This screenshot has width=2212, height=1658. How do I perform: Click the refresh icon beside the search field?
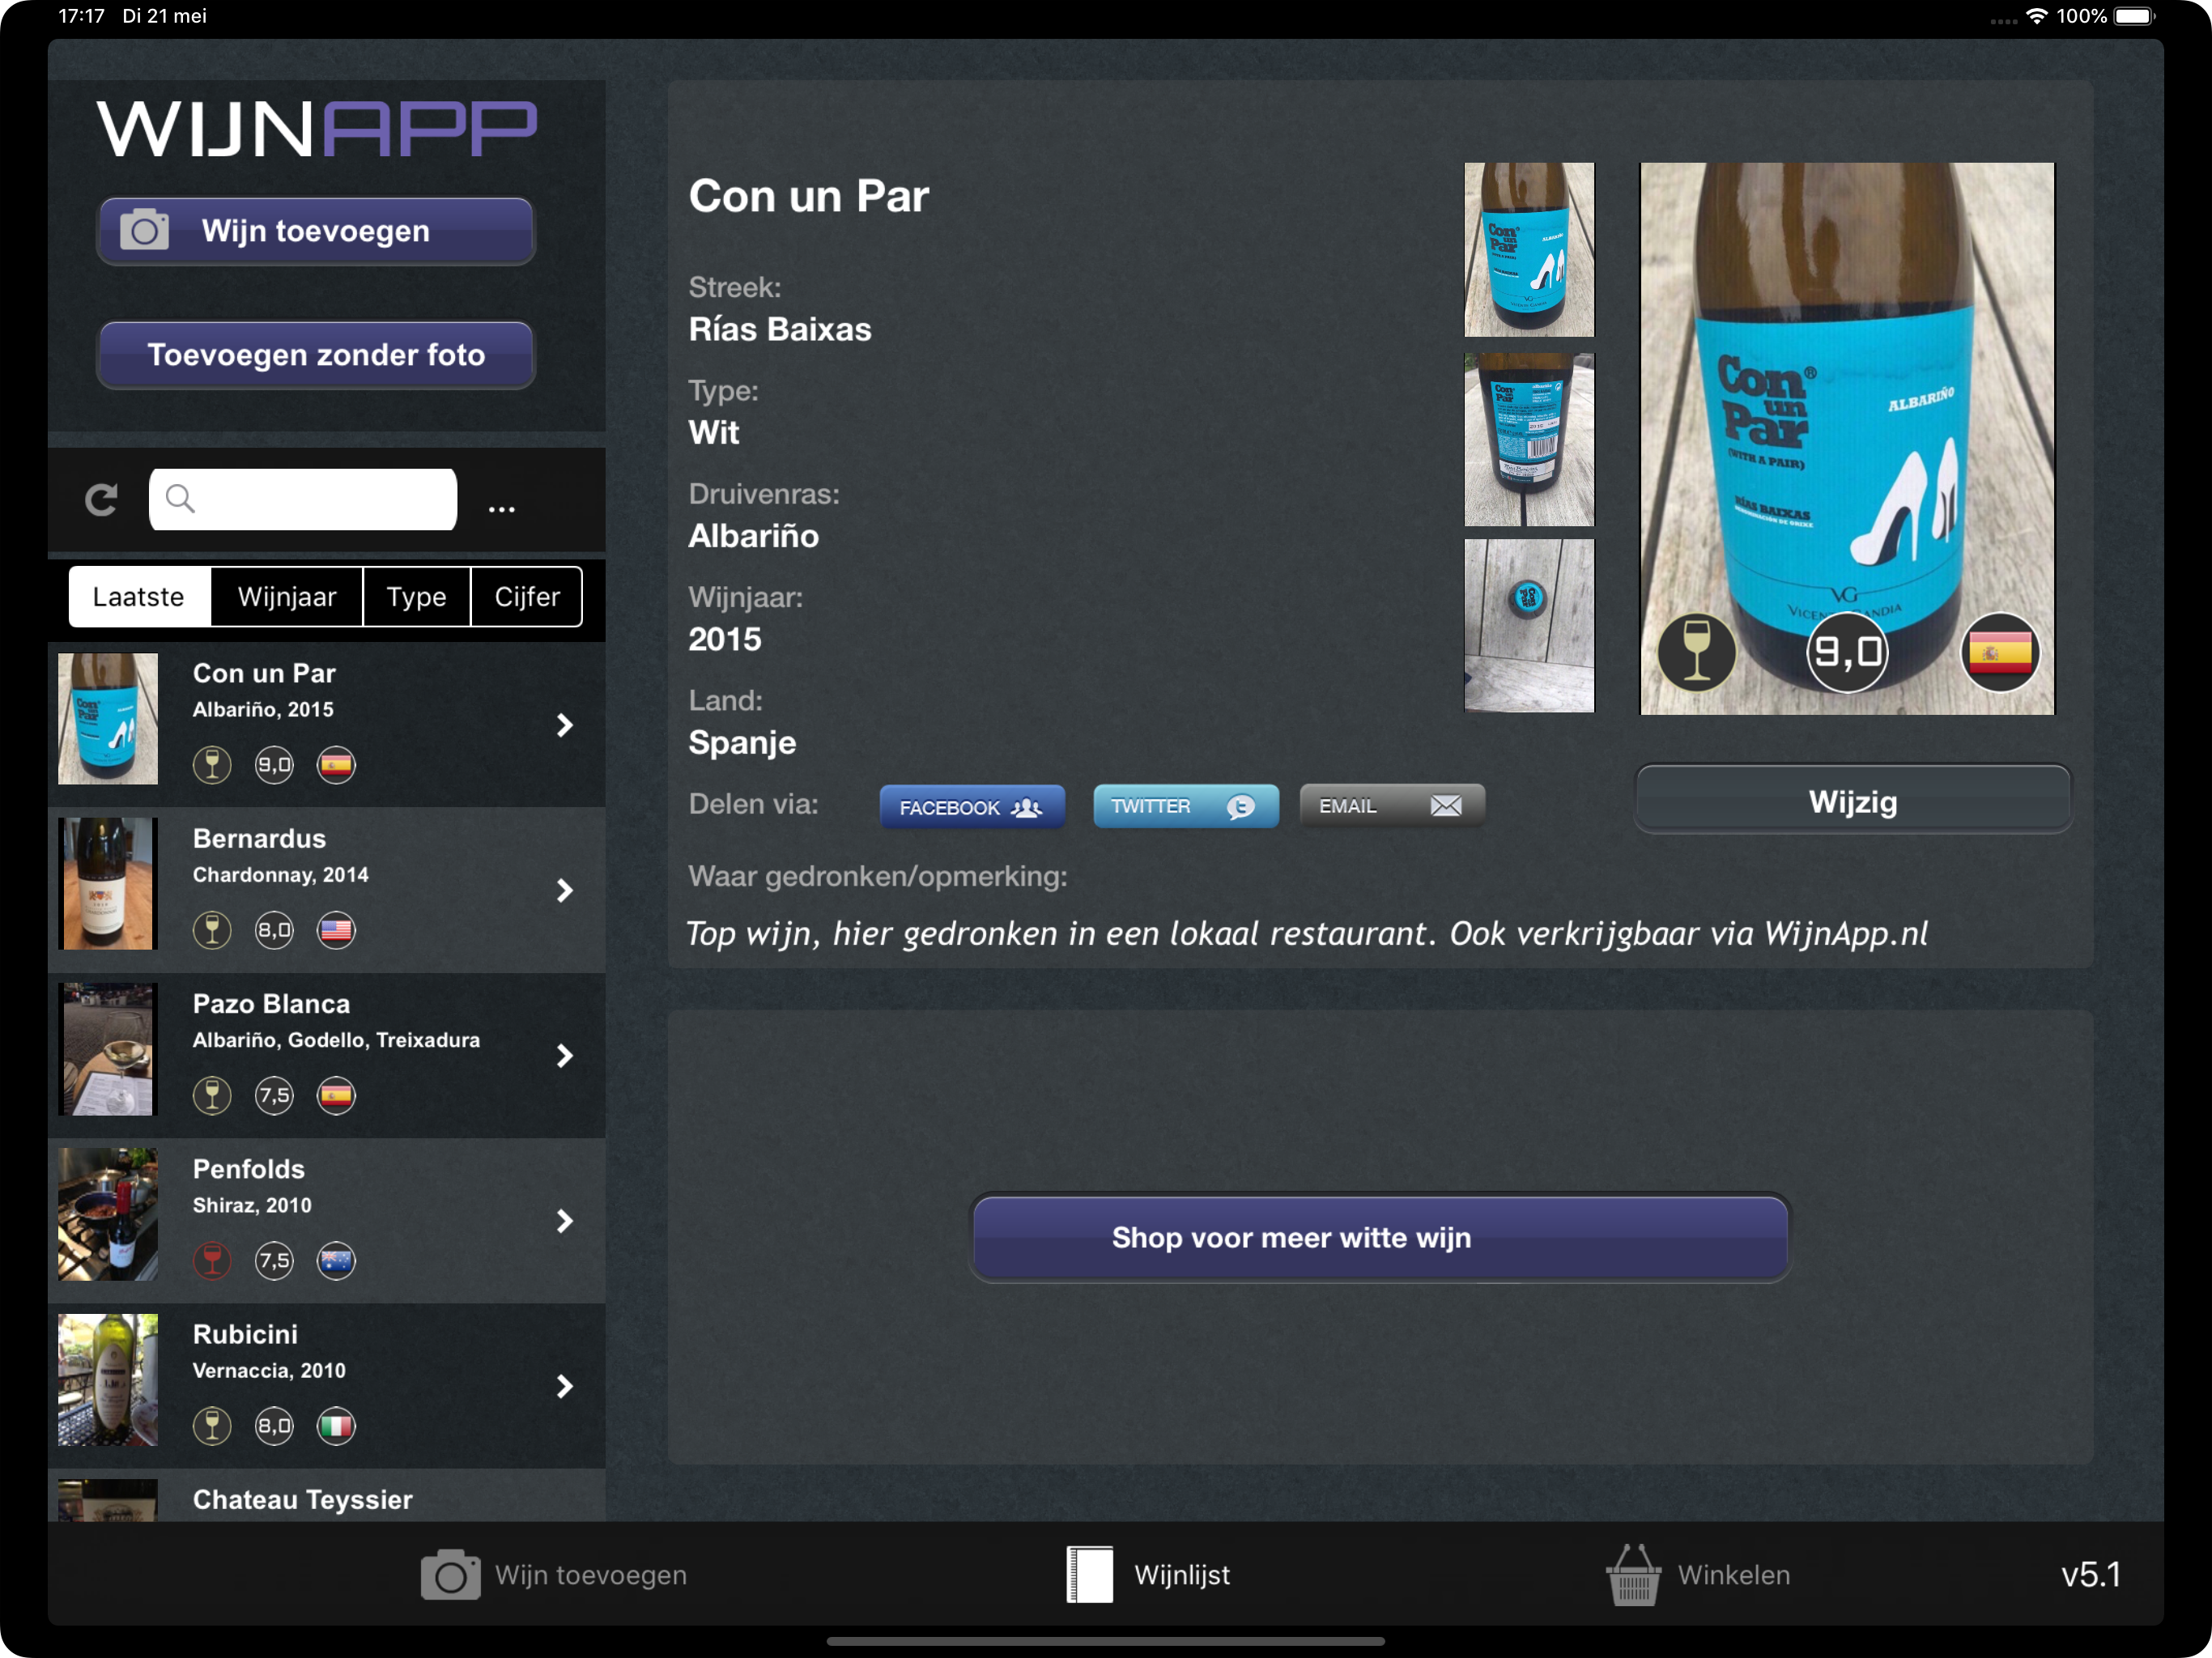click(x=101, y=499)
